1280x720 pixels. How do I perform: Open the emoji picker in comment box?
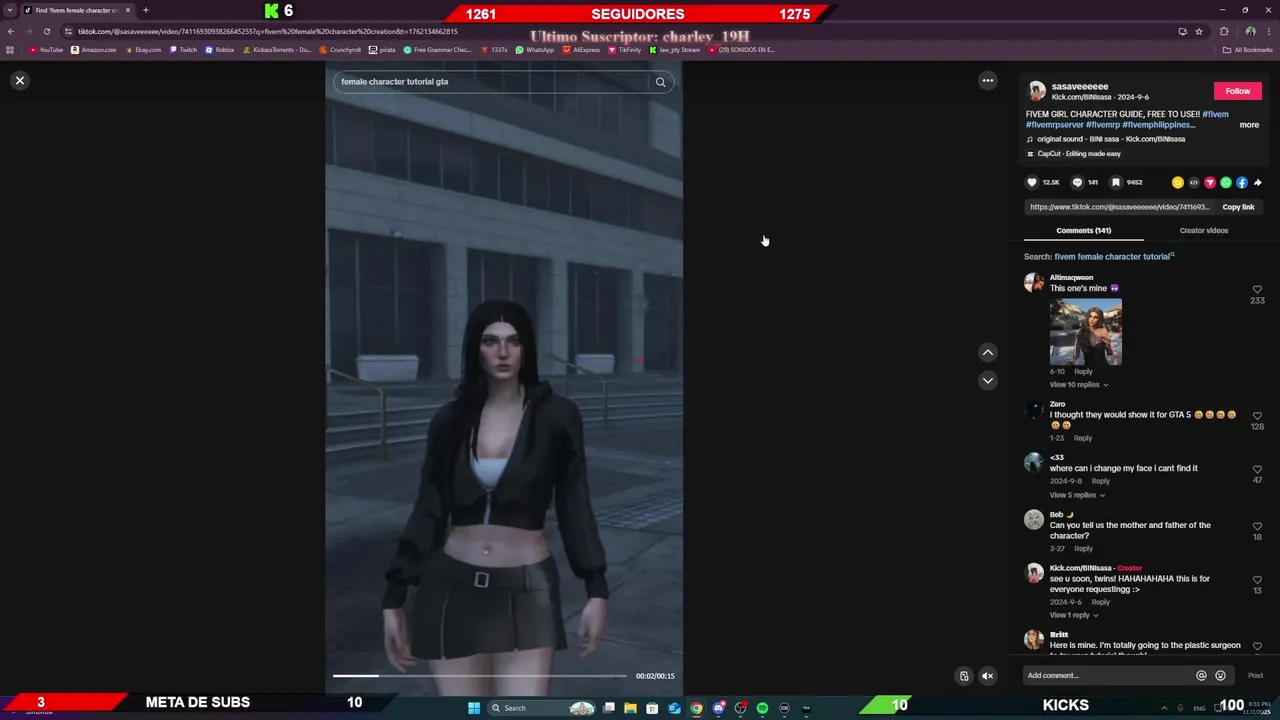(x=1220, y=675)
